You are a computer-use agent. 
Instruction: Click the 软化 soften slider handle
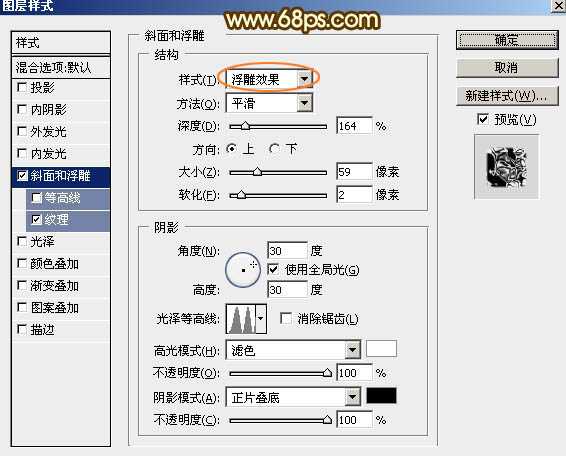241,195
